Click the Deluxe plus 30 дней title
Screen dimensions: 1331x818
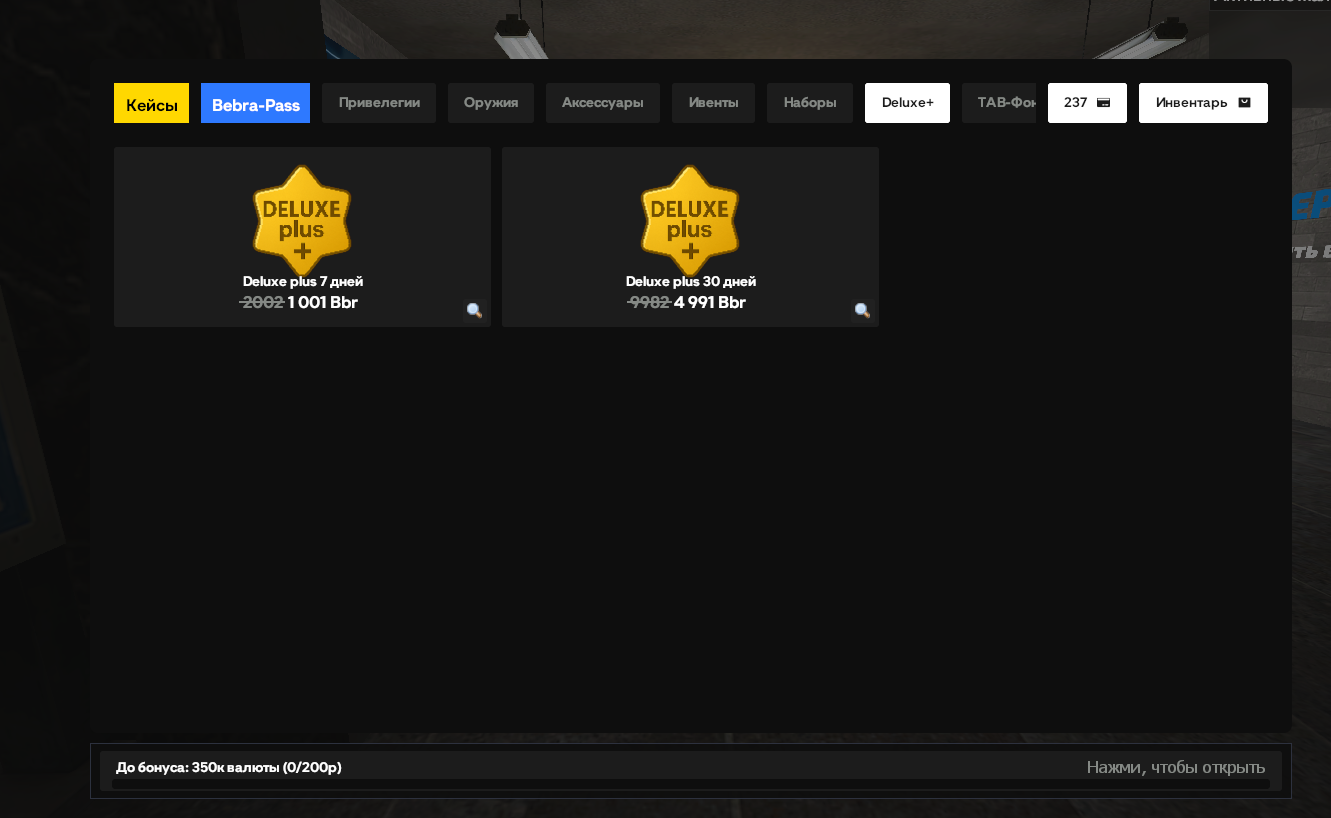click(x=691, y=282)
